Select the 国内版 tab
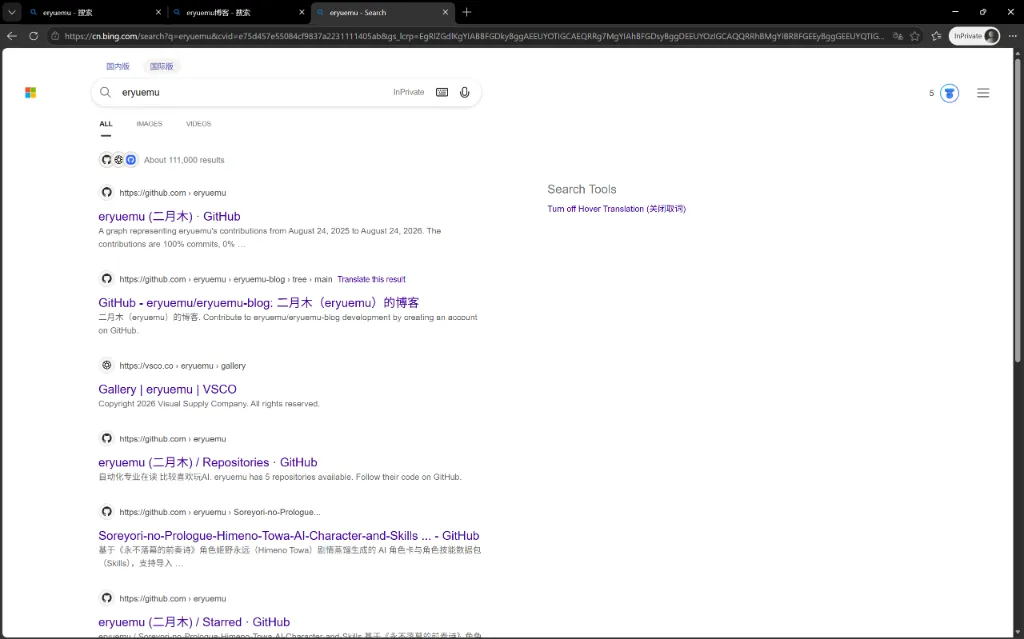 (118, 66)
